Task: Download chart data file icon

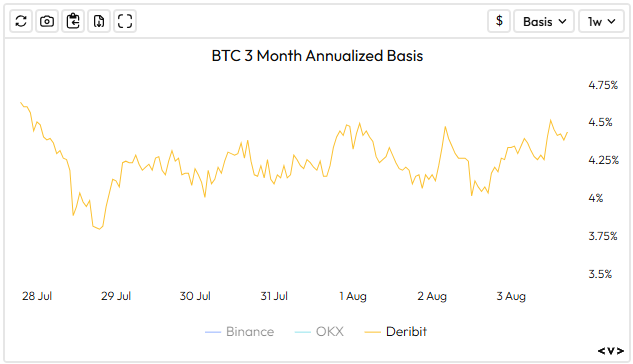Action: (99, 21)
